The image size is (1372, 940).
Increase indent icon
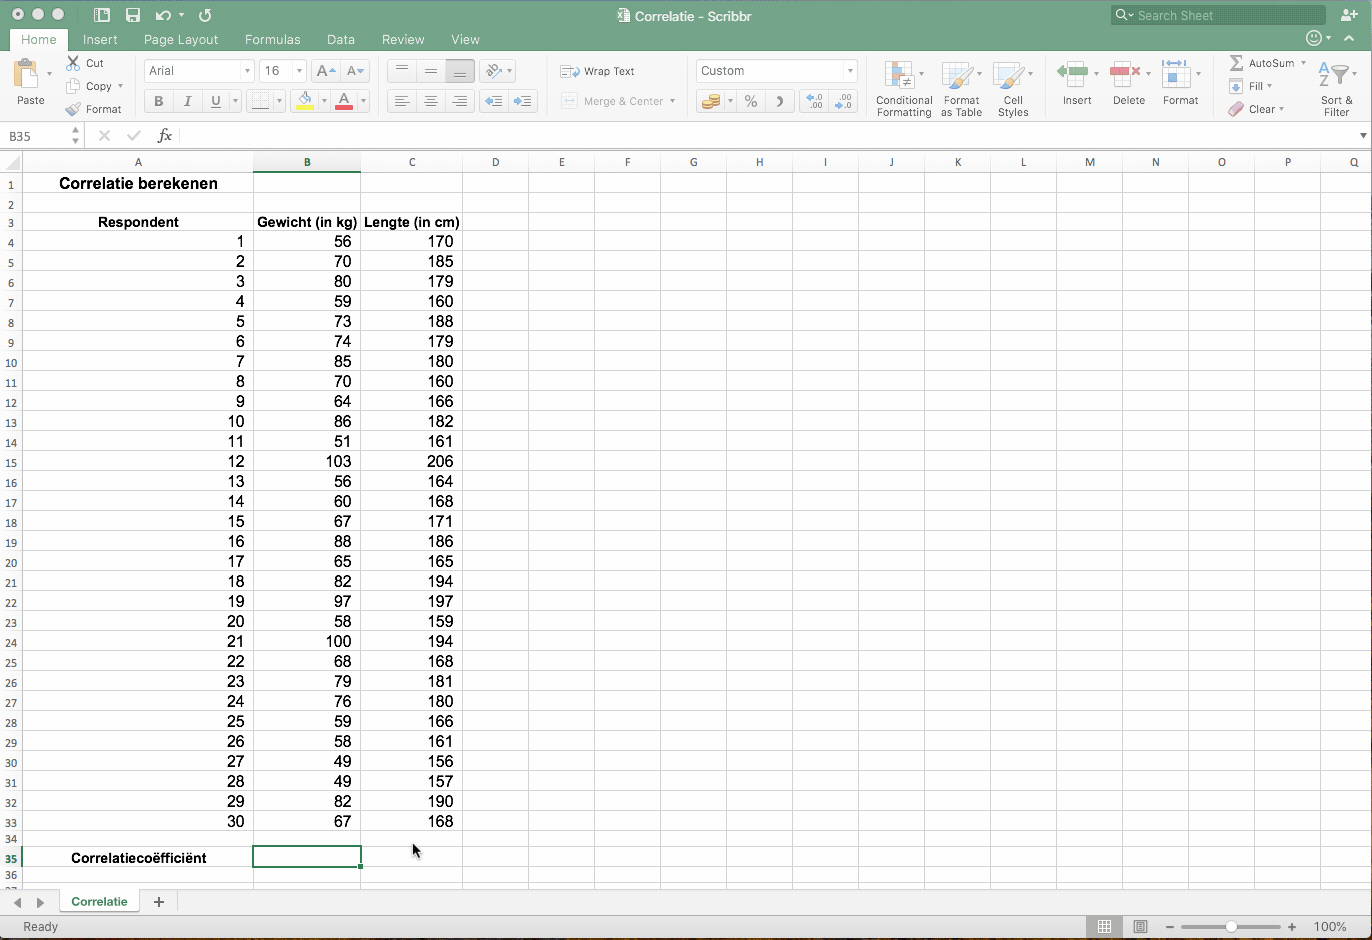tap(522, 101)
